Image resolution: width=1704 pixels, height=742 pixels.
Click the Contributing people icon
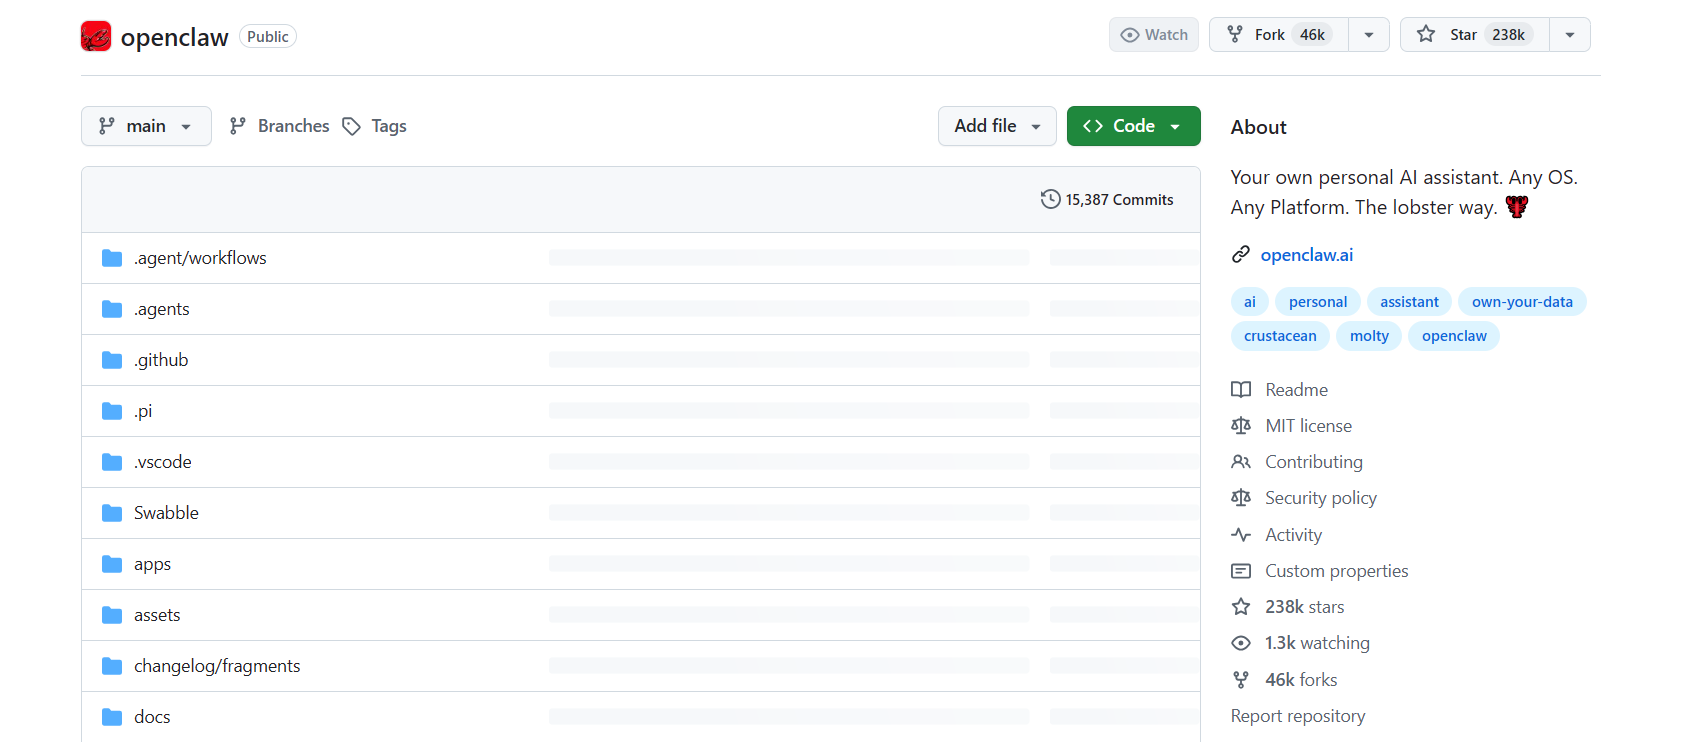coord(1241,462)
